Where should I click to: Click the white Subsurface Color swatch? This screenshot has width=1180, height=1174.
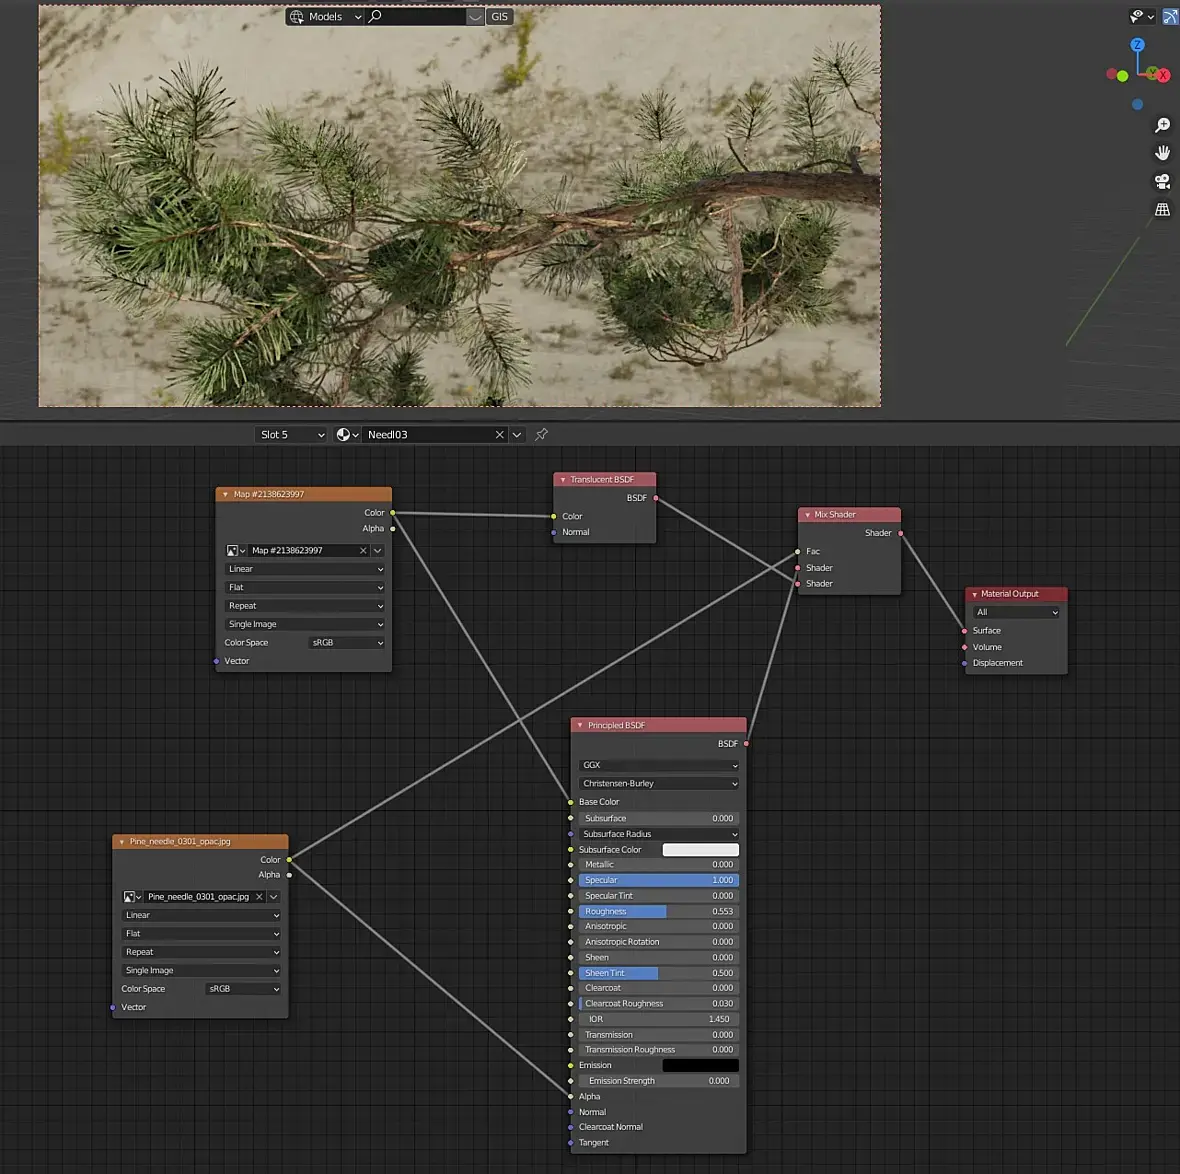(700, 850)
